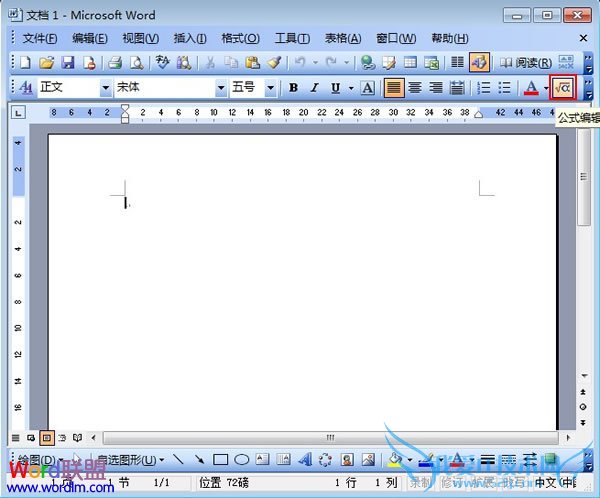The height and width of the screenshot is (498, 600).
Task: Toggle bold formatting
Action: tap(293, 88)
